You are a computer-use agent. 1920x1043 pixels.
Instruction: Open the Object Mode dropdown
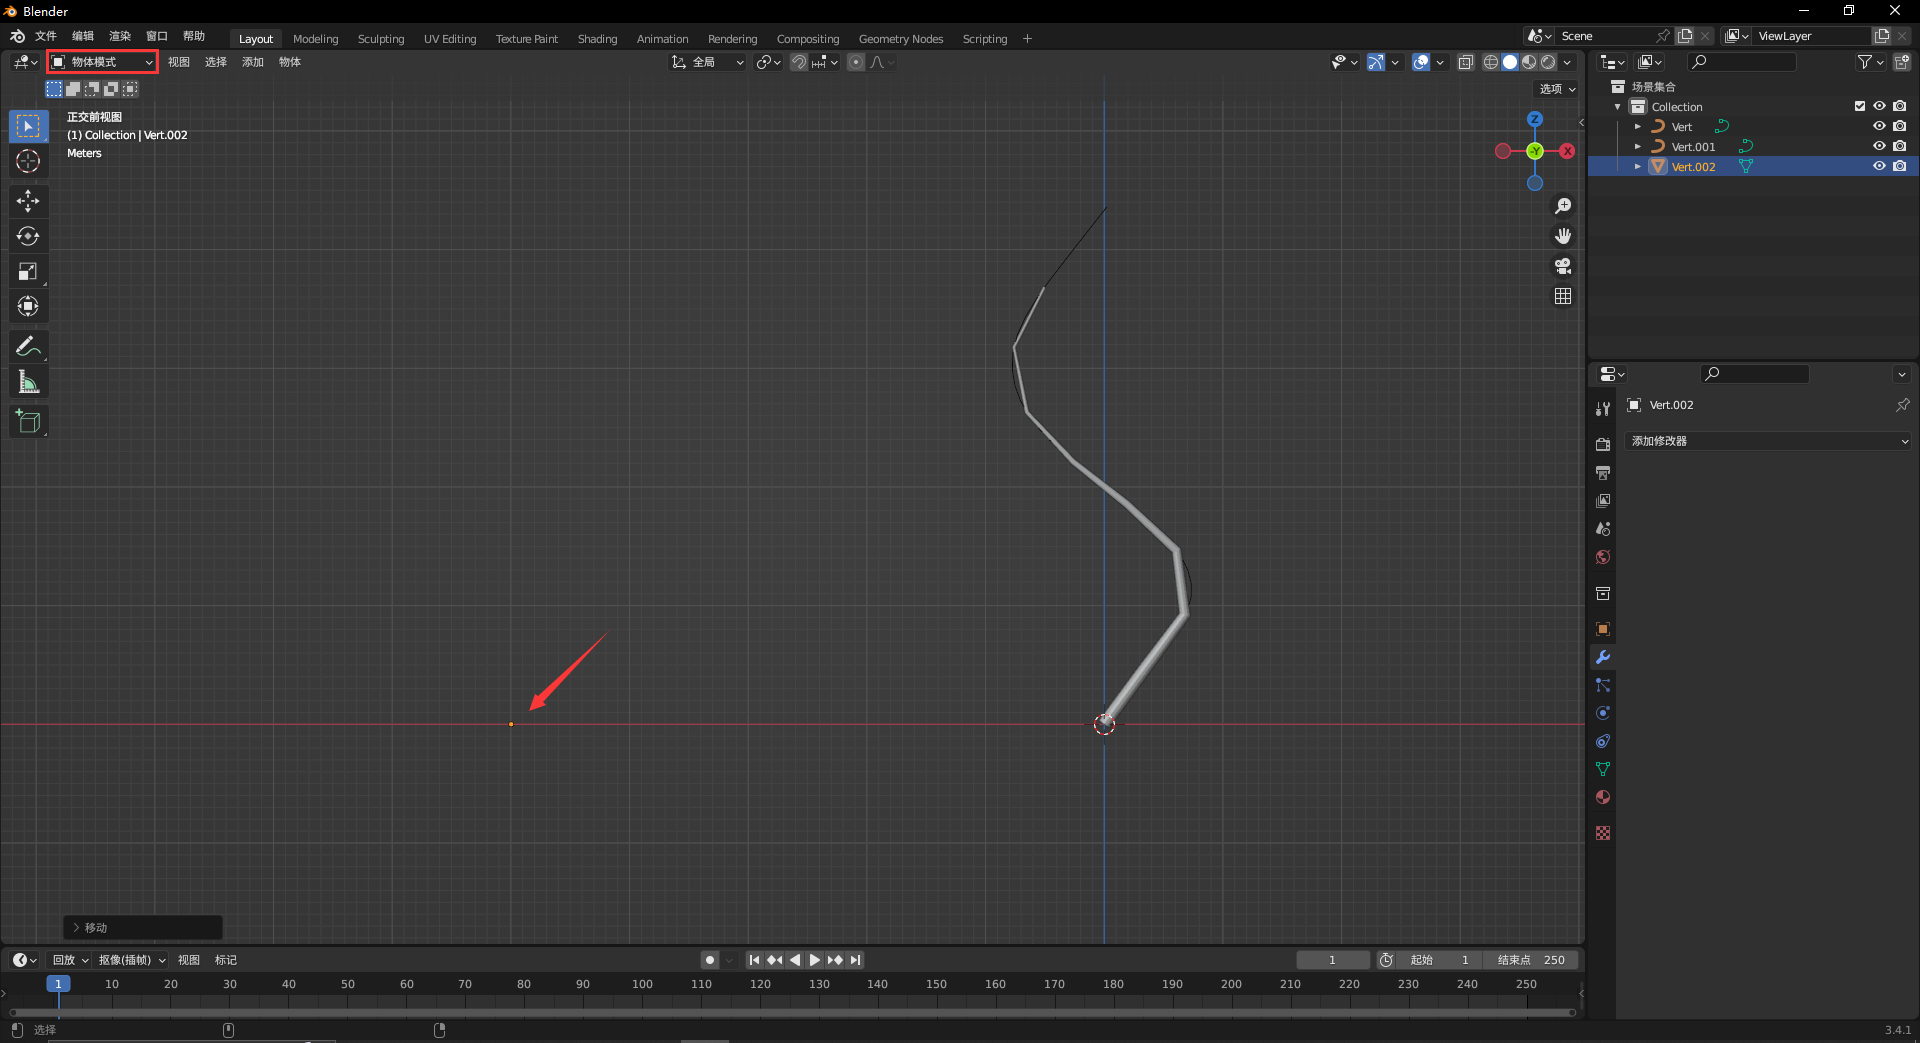103,62
